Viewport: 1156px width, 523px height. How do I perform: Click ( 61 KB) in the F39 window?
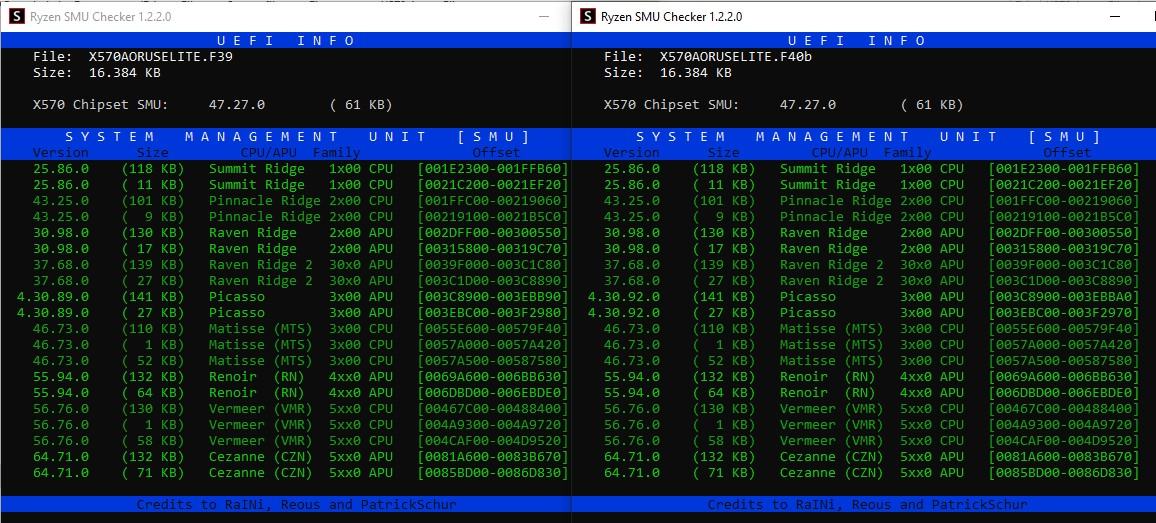(x=361, y=105)
